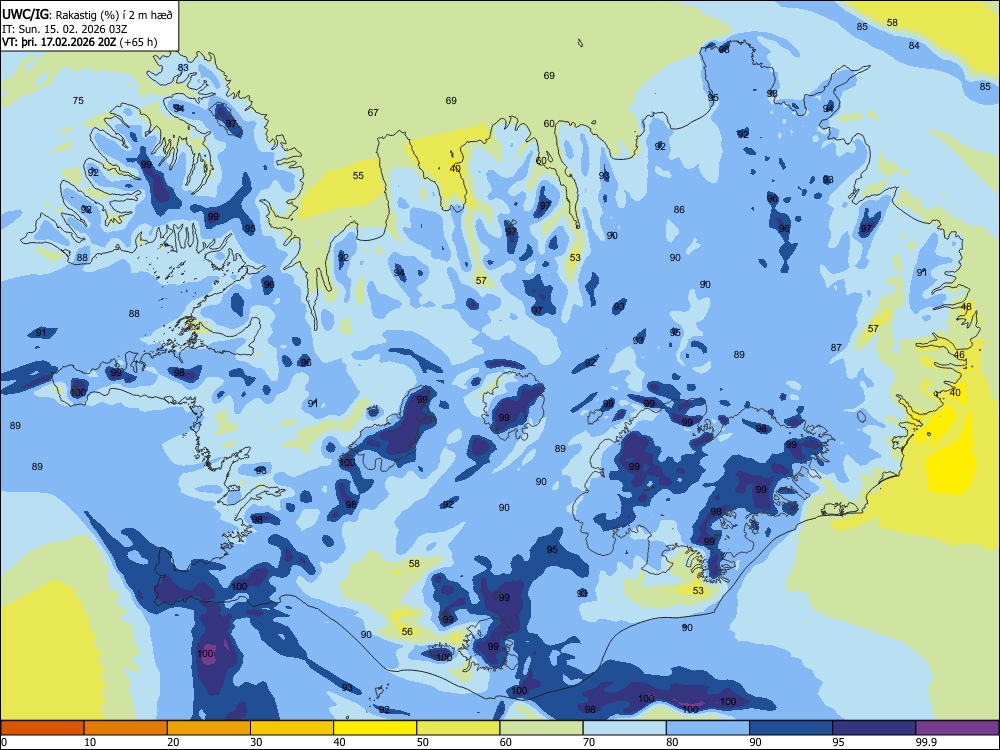Click the legend label '10'

point(90,742)
